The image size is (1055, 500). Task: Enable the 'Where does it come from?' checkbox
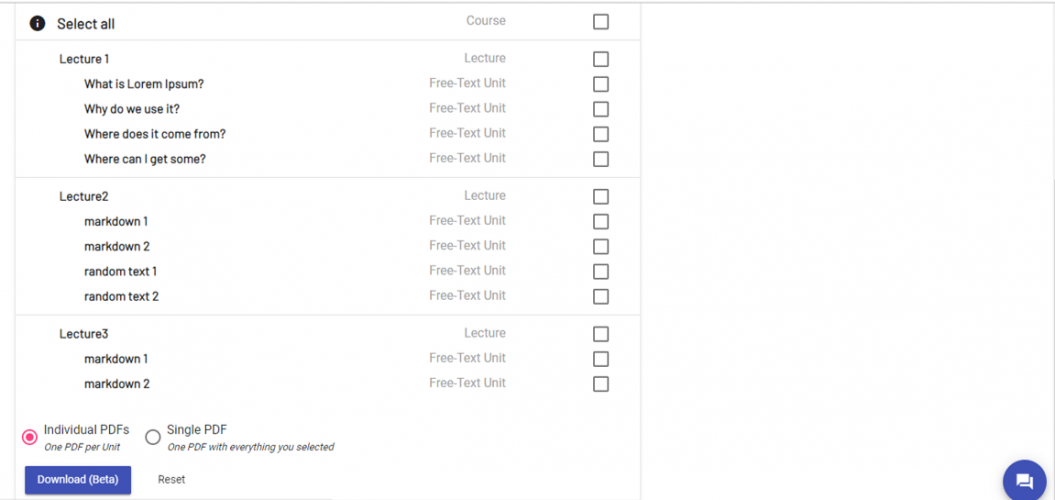601,134
